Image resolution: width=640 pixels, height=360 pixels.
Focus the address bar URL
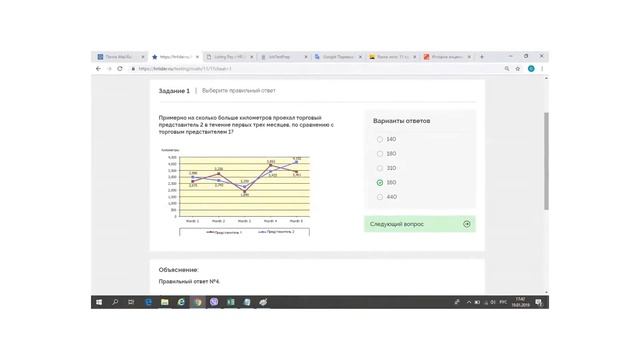(x=185, y=69)
